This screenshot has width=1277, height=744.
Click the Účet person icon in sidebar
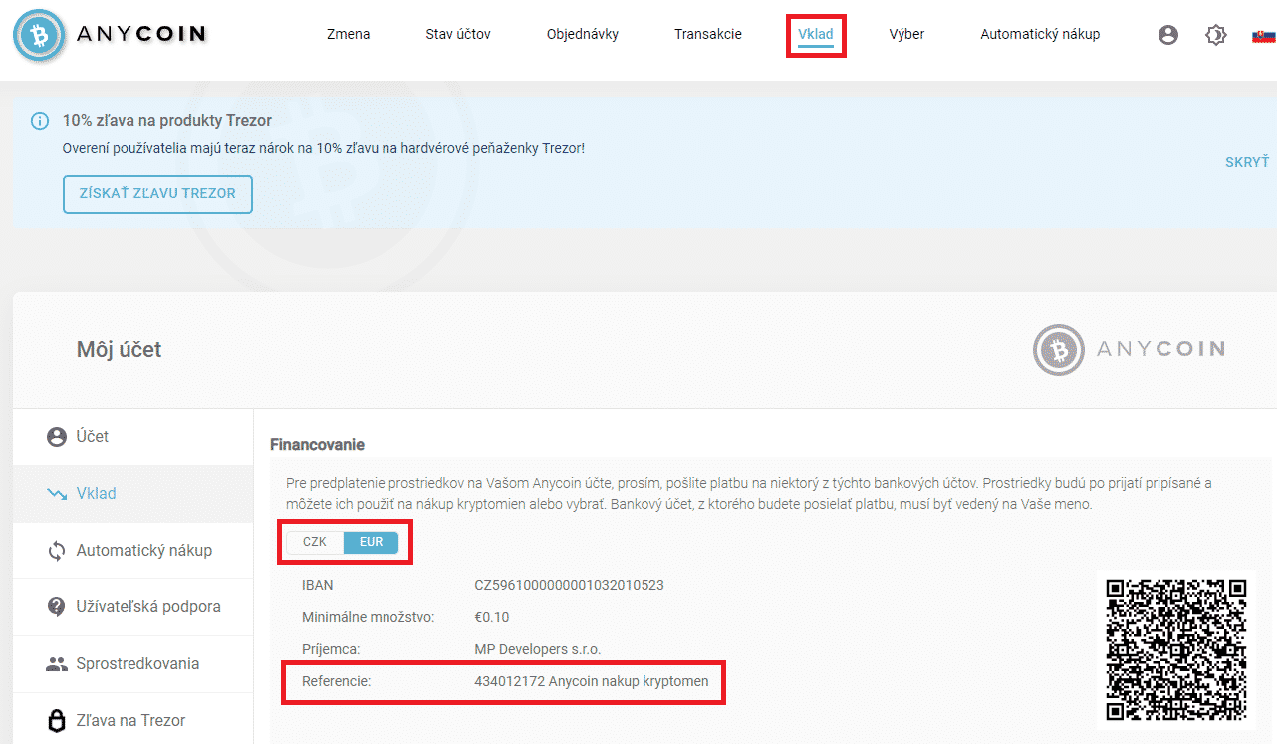[x=57, y=437]
